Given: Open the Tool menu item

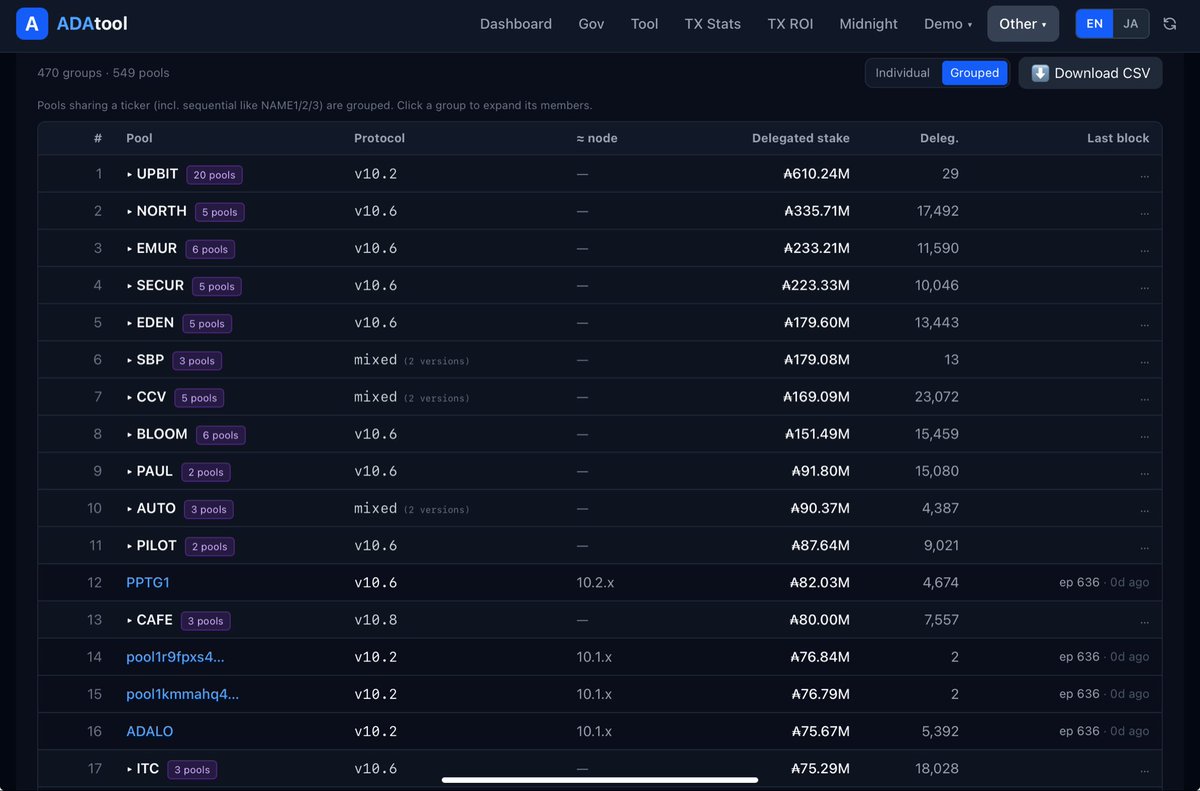Looking at the screenshot, I should tap(644, 23).
